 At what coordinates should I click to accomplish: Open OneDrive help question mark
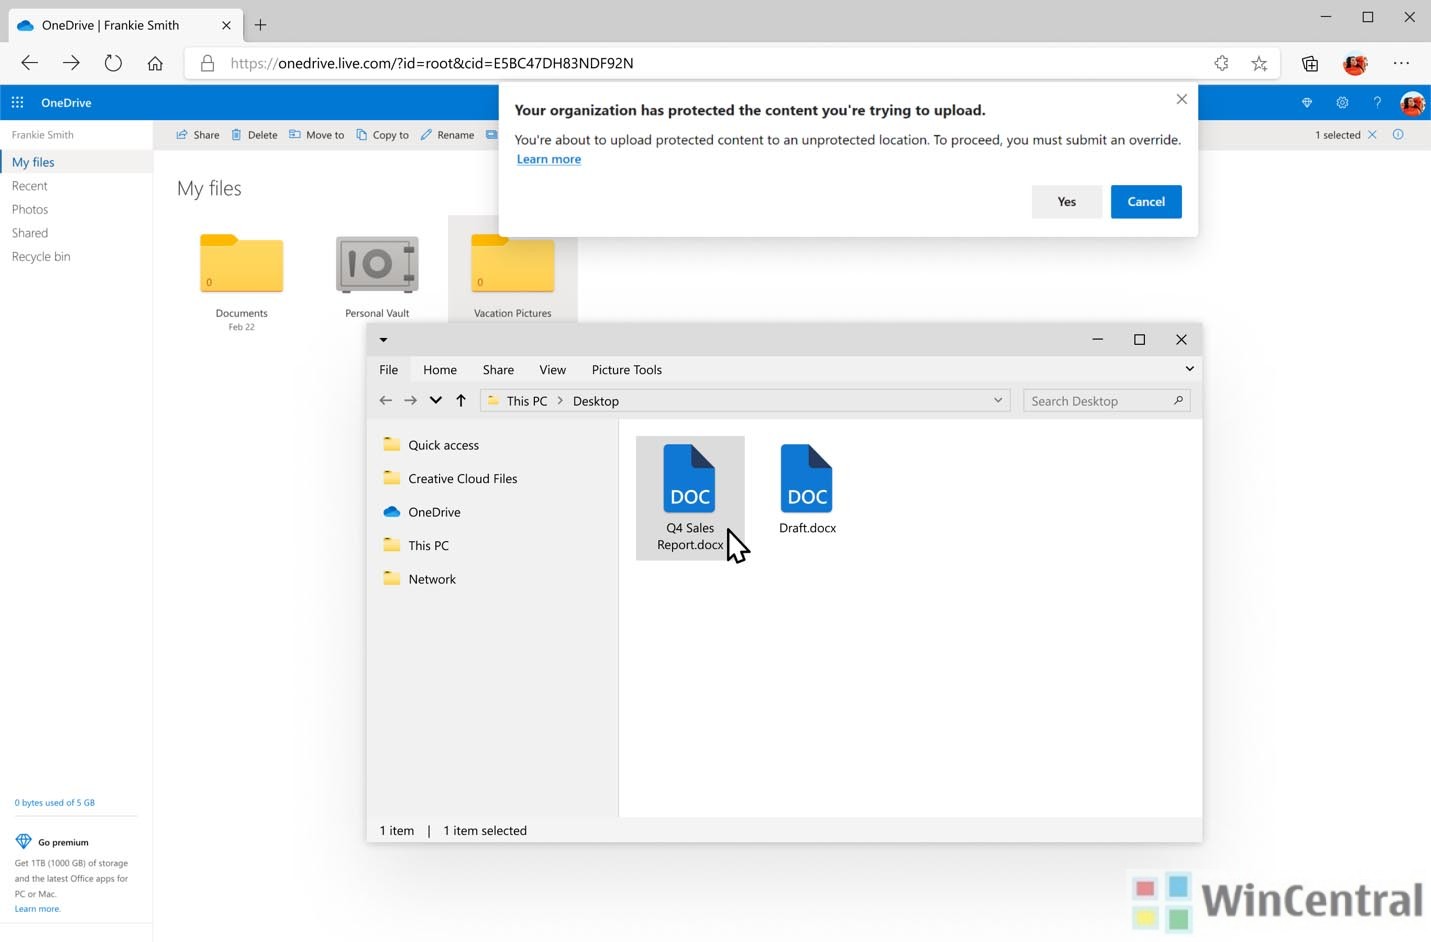(1377, 102)
